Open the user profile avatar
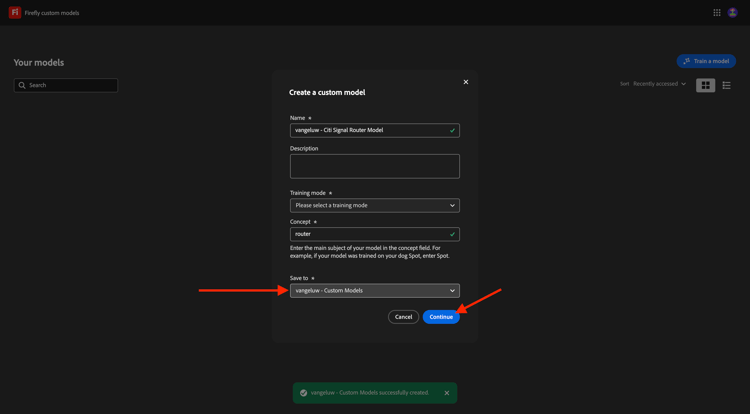This screenshot has width=750, height=414. tap(732, 13)
